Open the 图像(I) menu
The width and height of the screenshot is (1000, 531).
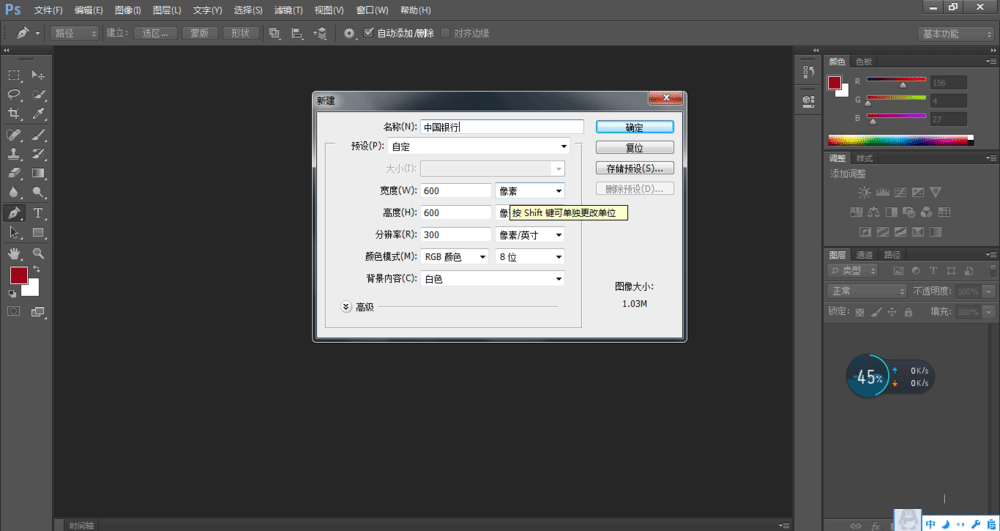pos(128,10)
